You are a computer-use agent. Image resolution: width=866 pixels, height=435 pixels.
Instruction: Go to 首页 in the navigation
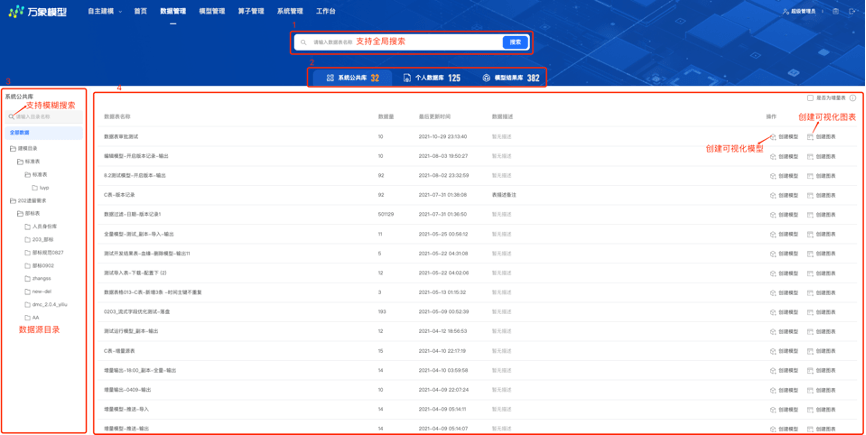click(x=140, y=12)
